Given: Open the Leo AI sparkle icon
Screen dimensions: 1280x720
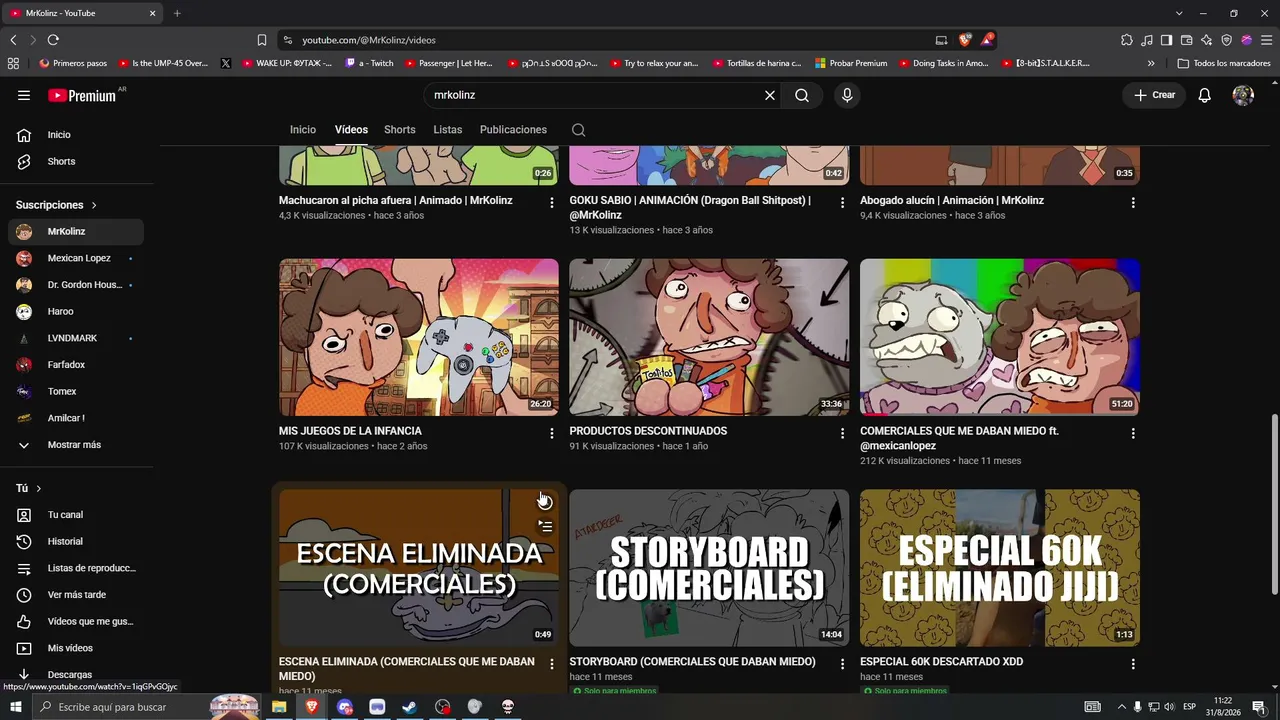Looking at the screenshot, I should click(x=1207, y=40).
